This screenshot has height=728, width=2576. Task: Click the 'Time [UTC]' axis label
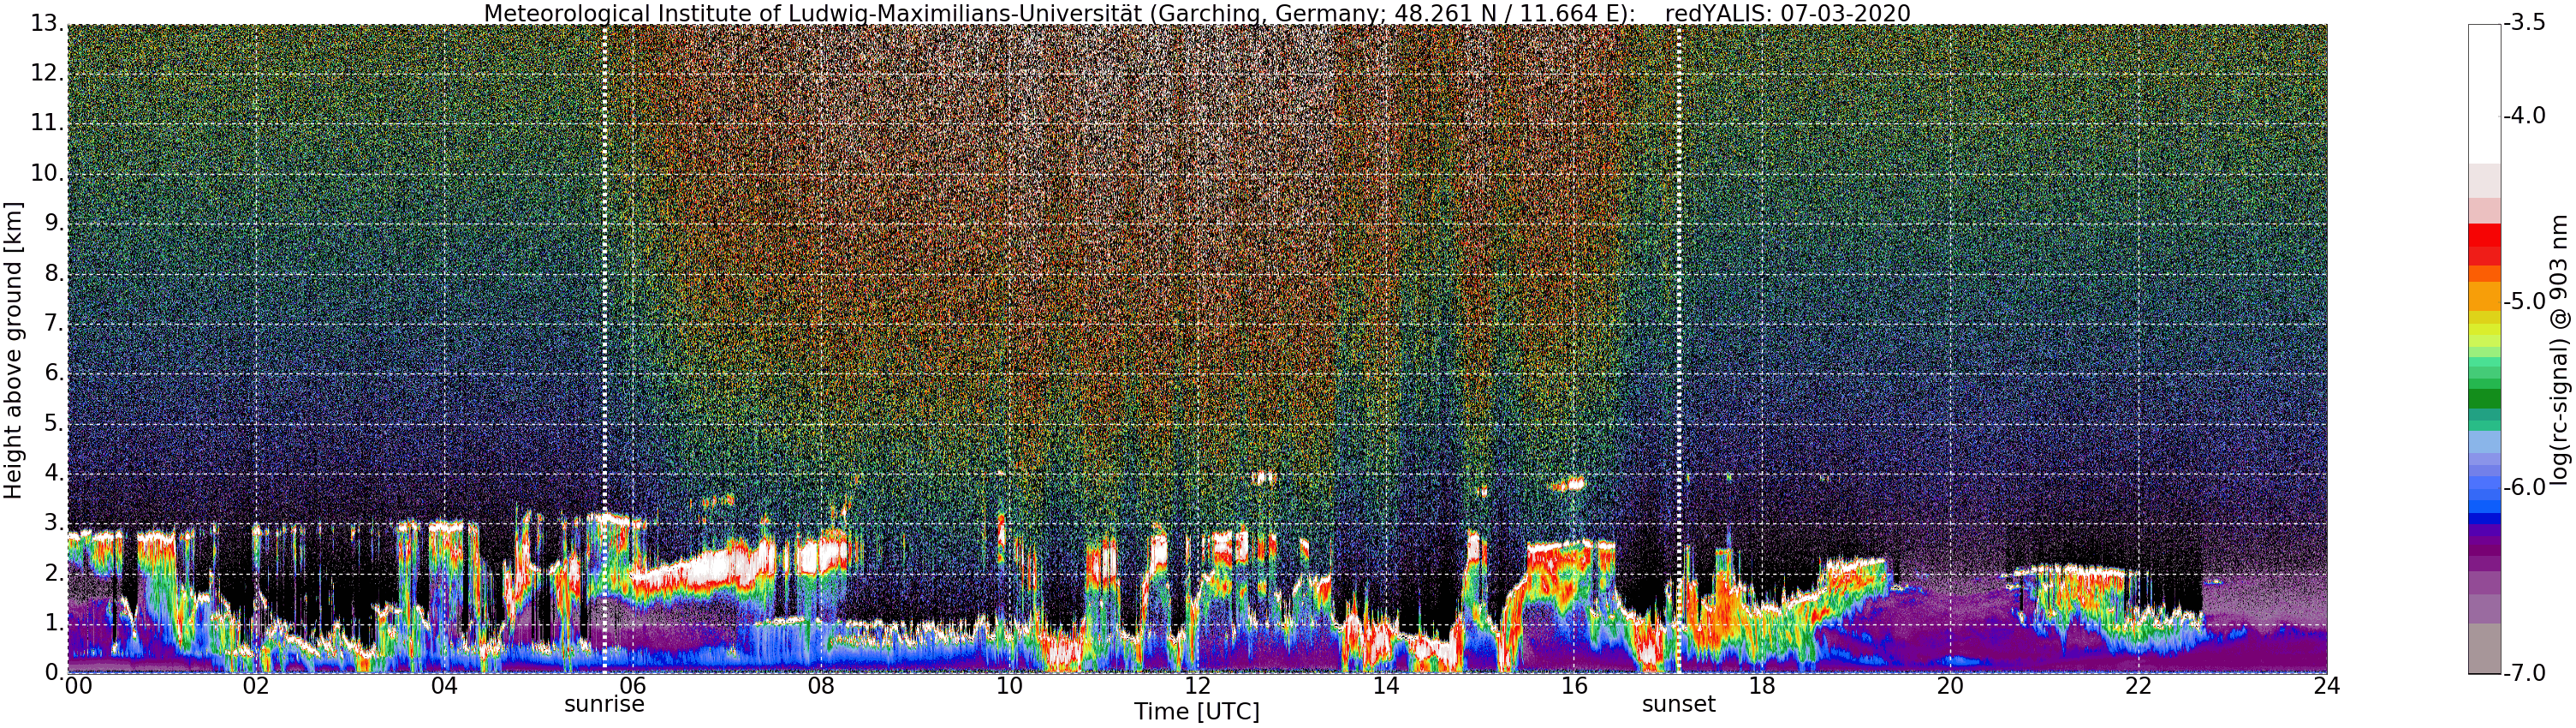pyautogui.click(x=1196, y=712)
